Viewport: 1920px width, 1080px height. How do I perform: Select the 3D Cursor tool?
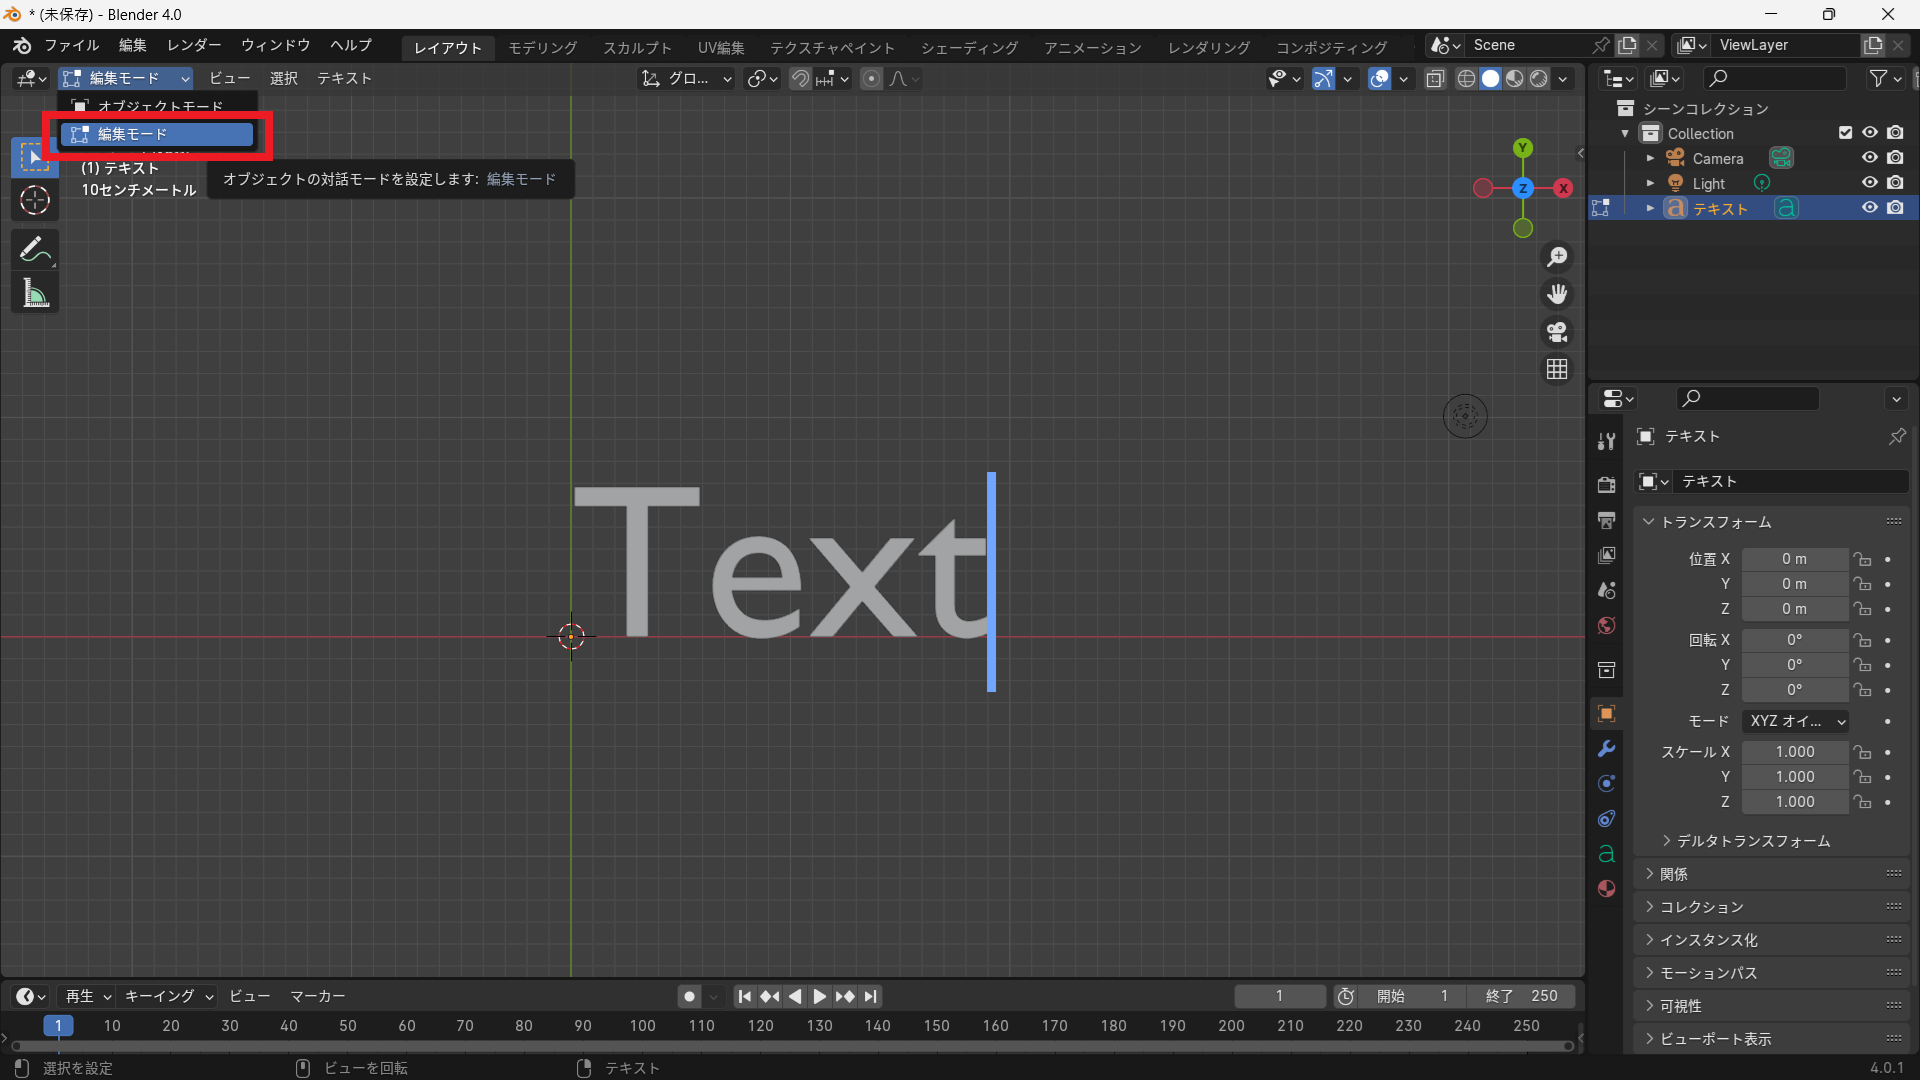[x=35, y=201]
